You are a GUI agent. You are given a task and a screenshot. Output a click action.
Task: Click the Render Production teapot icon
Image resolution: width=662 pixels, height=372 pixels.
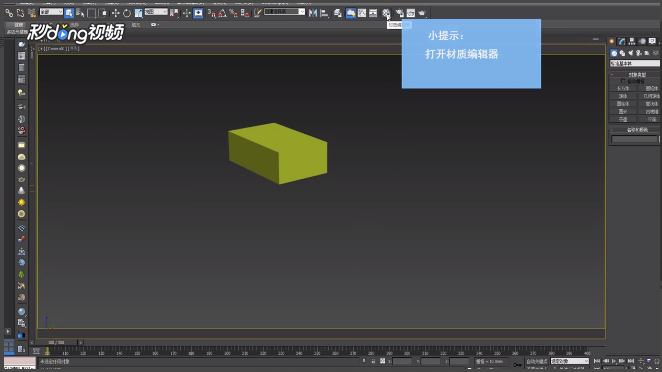click(422, 13)
